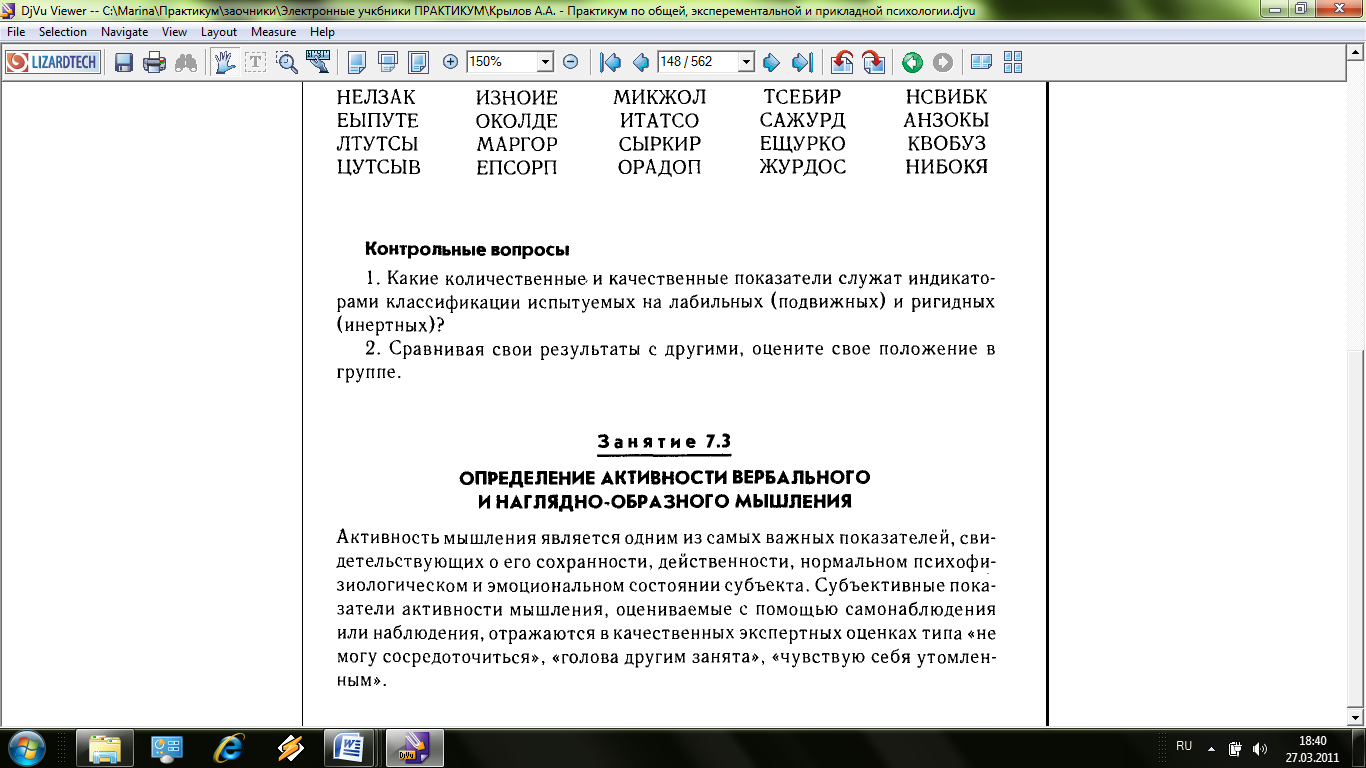Viewport: 1366px width, 768px height.
Task: Open the File menu
Action: [x=16, y=32]
